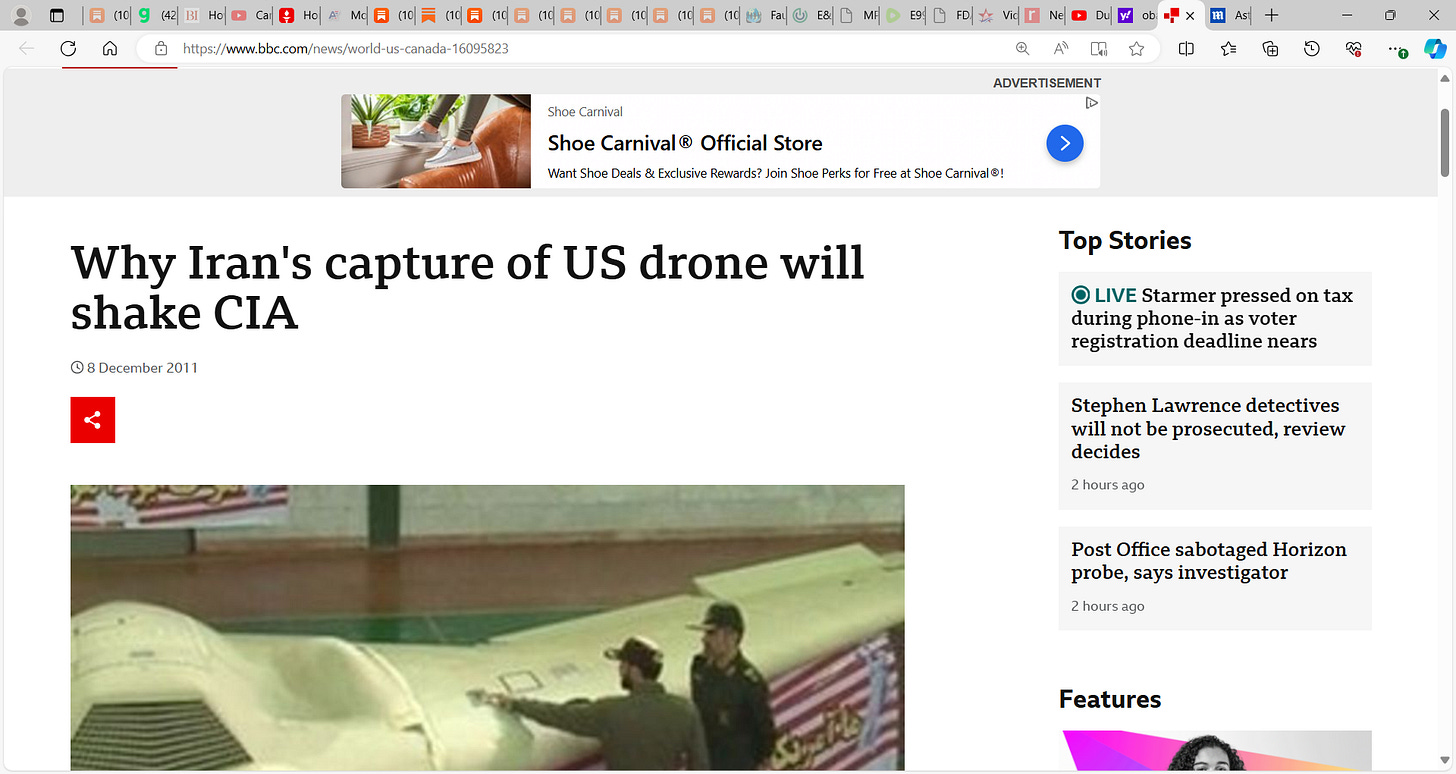The width and height of the screenshot is (1456, 774).
Task: Click the '8 December 2011' date text
Action: [142, 368]
